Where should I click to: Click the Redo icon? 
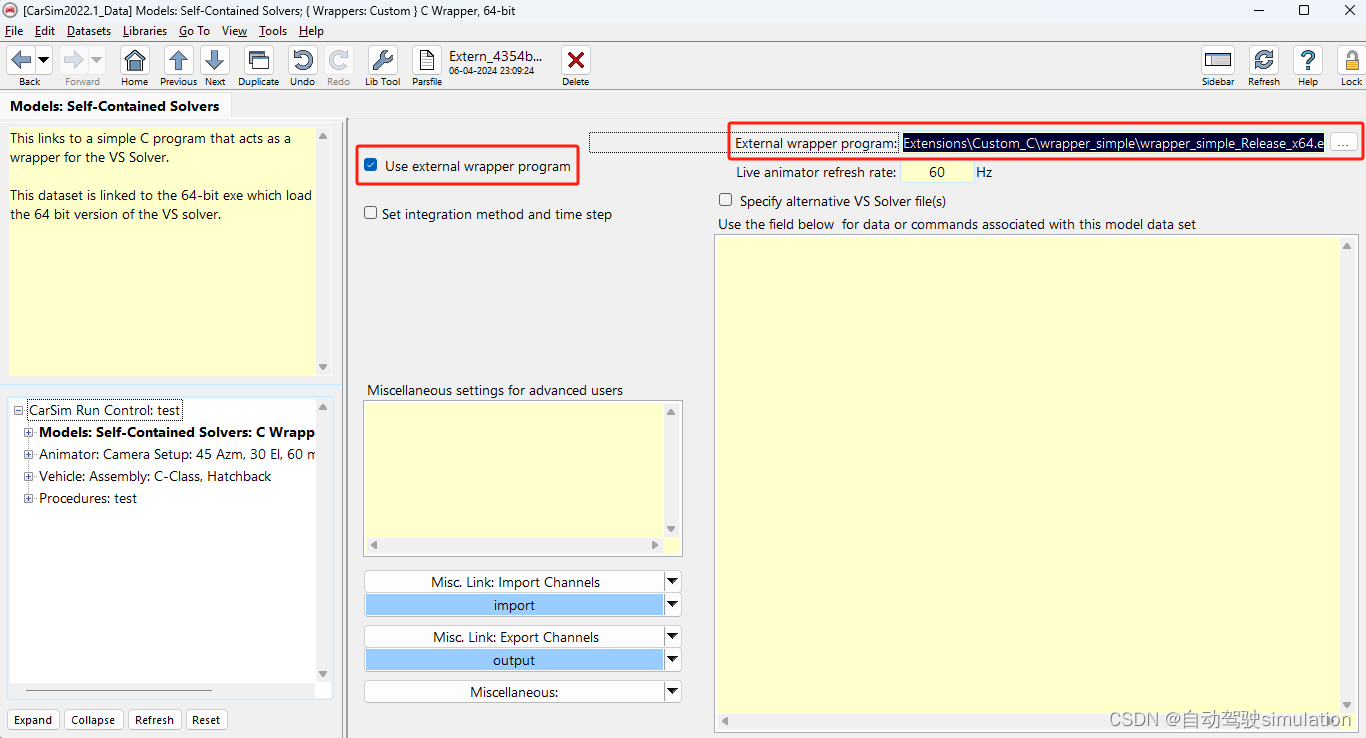[x=339, y=60]
